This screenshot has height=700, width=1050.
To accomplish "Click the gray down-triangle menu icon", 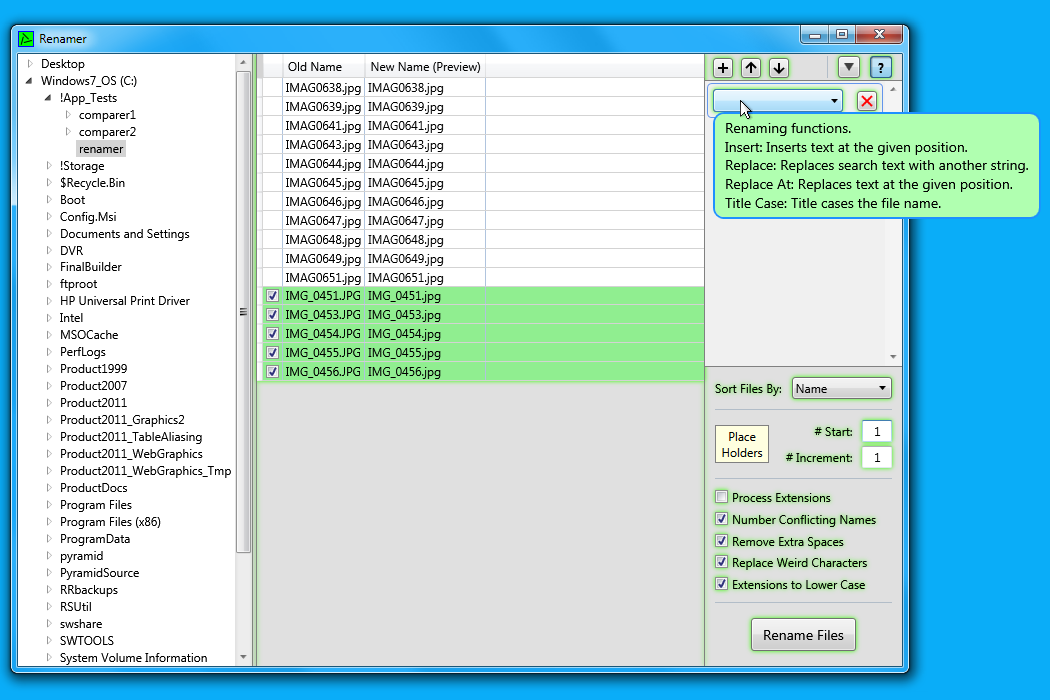I will [x=848, y=68].
